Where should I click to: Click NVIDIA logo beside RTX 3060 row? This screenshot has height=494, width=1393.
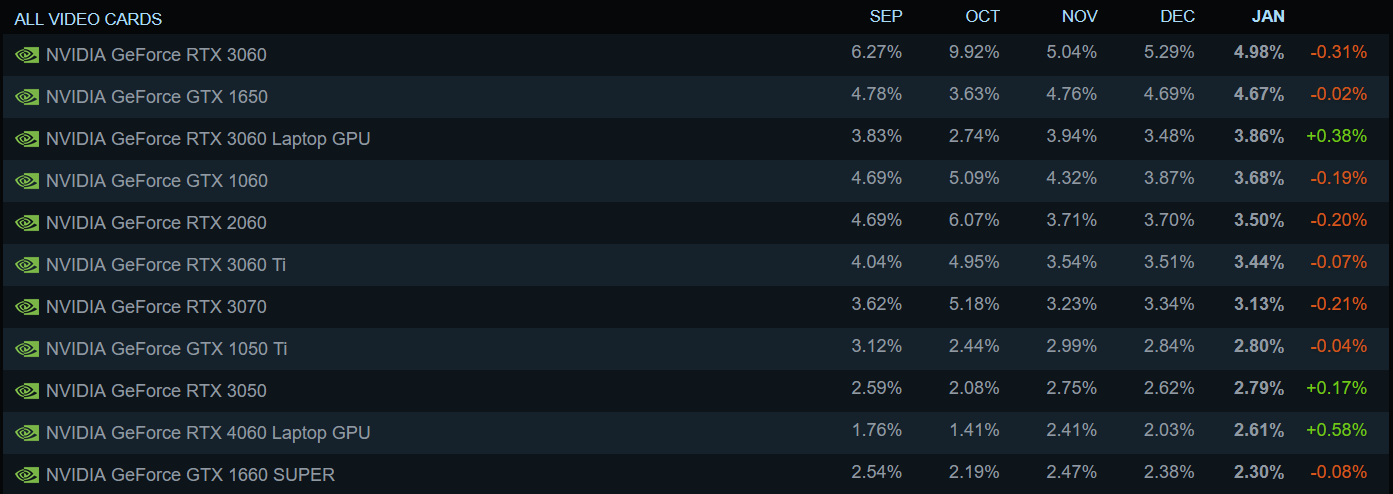tap(27, 55)
